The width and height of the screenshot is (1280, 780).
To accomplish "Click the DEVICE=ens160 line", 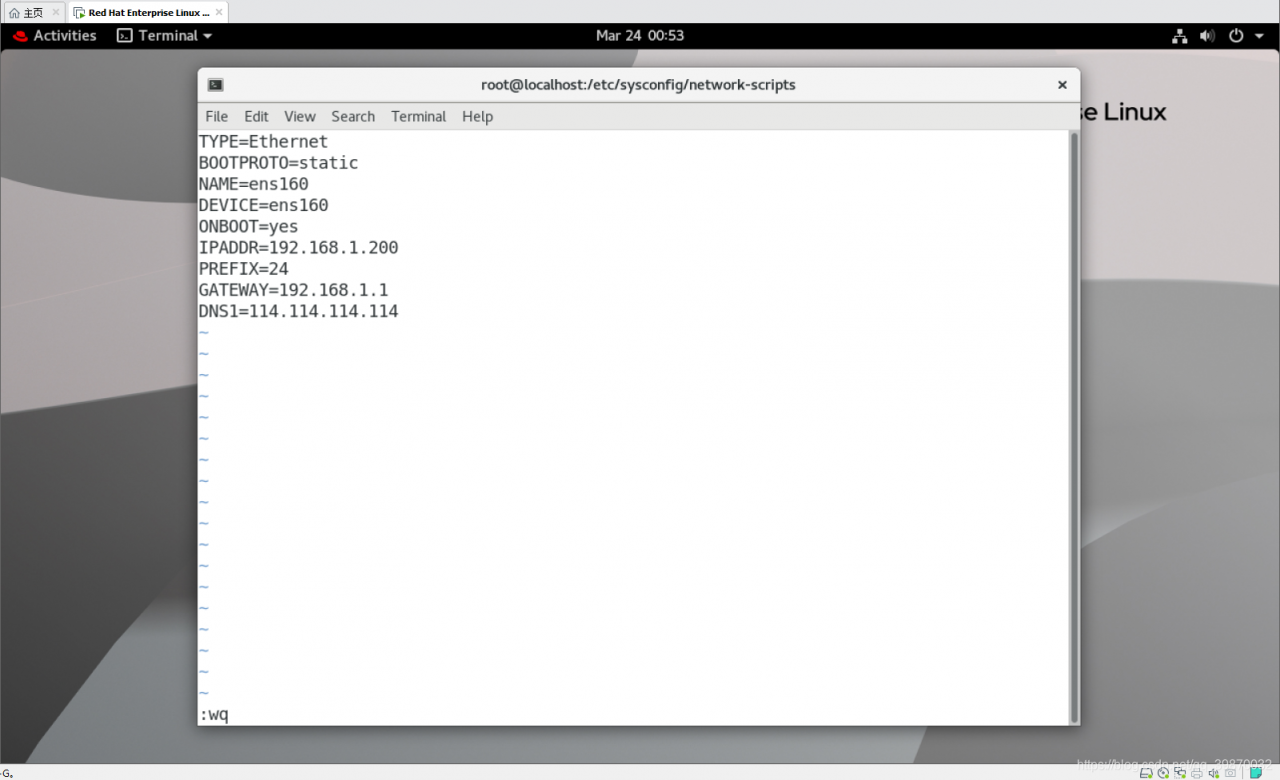I will coord(264,205).
